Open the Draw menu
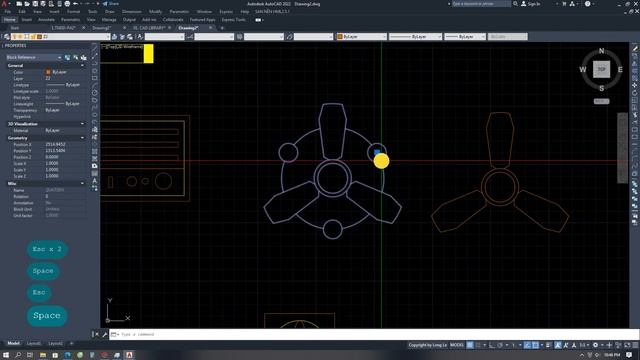This screenshot has width=640, height=360. [110, 11]
